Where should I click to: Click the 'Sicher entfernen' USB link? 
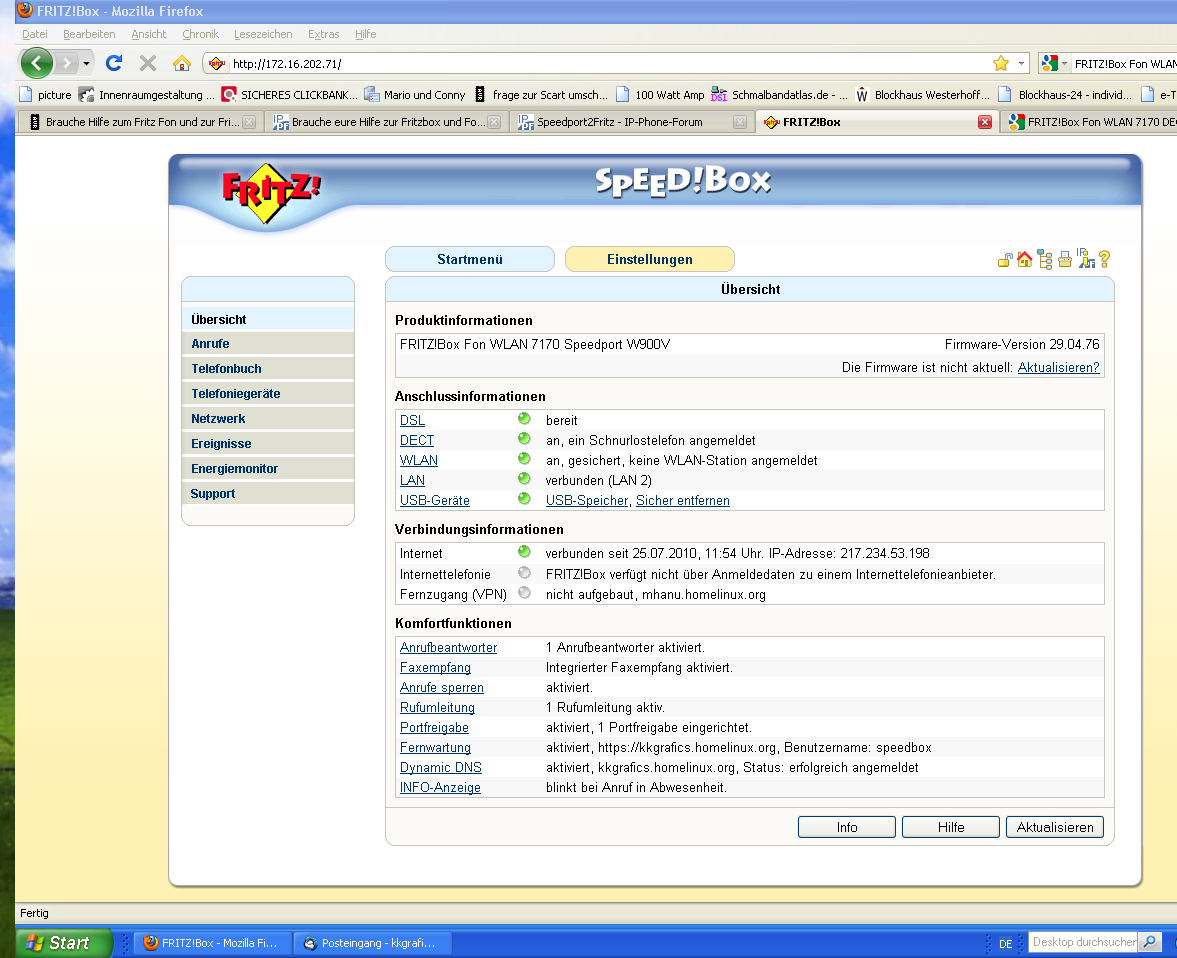tap(683, 500)
